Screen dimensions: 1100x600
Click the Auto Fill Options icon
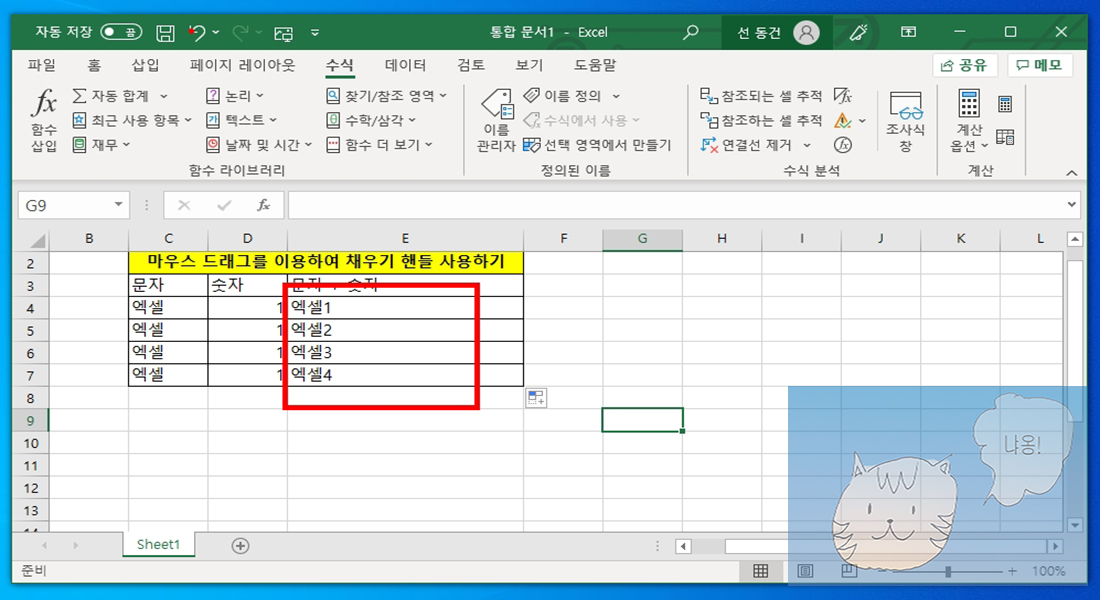point(536,398)
